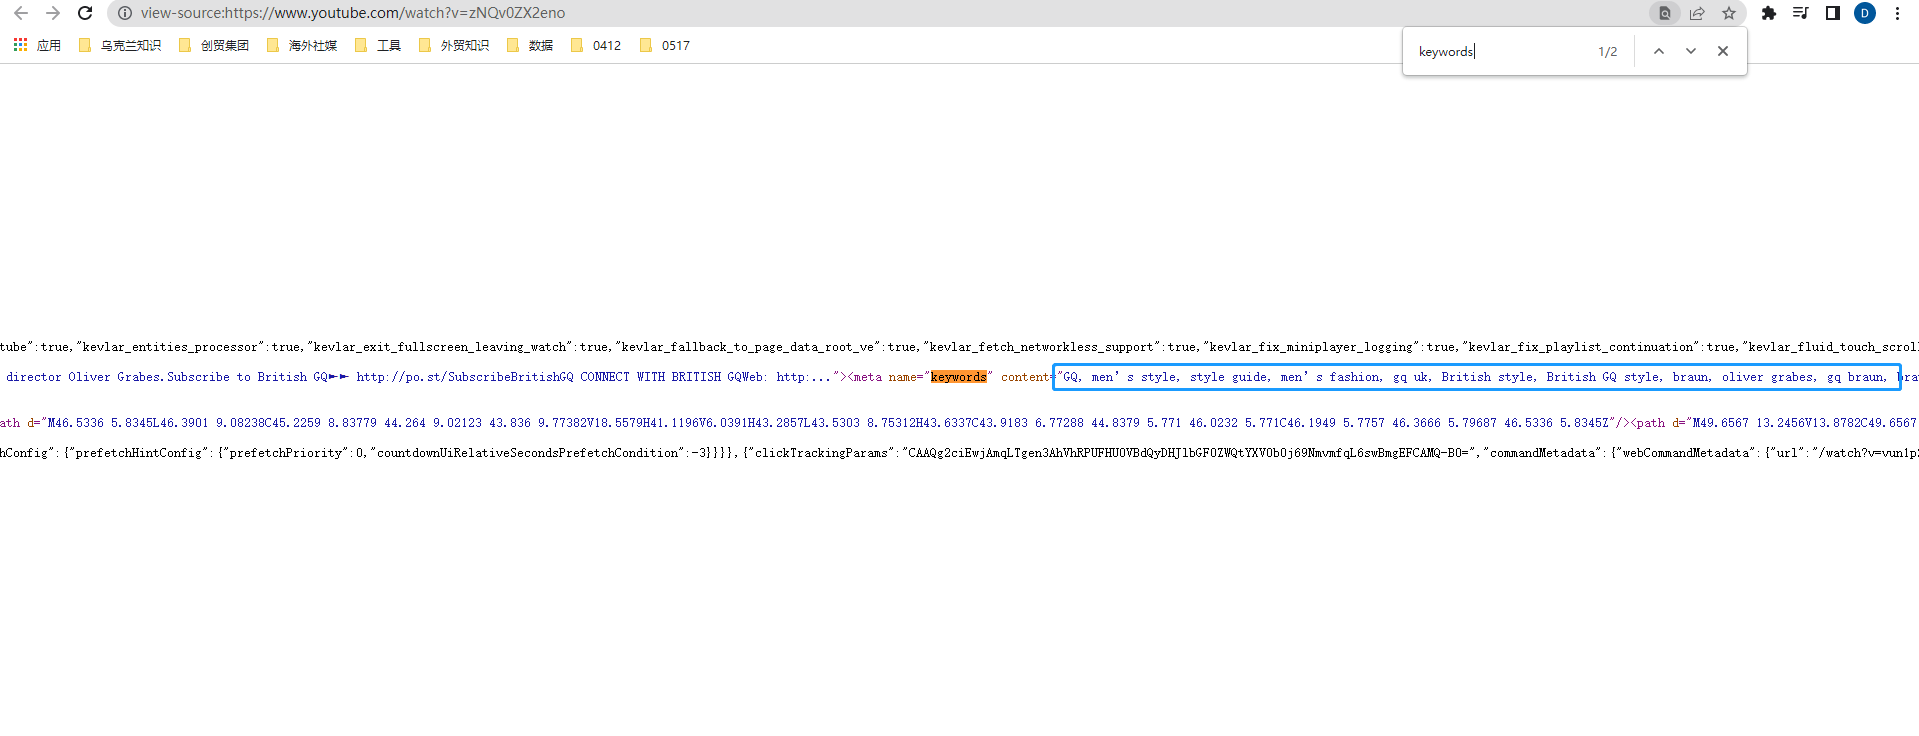Click the find-in-page icon in address bar
This screenshot has height=736, width=1919.
(x=1665, y=13)
